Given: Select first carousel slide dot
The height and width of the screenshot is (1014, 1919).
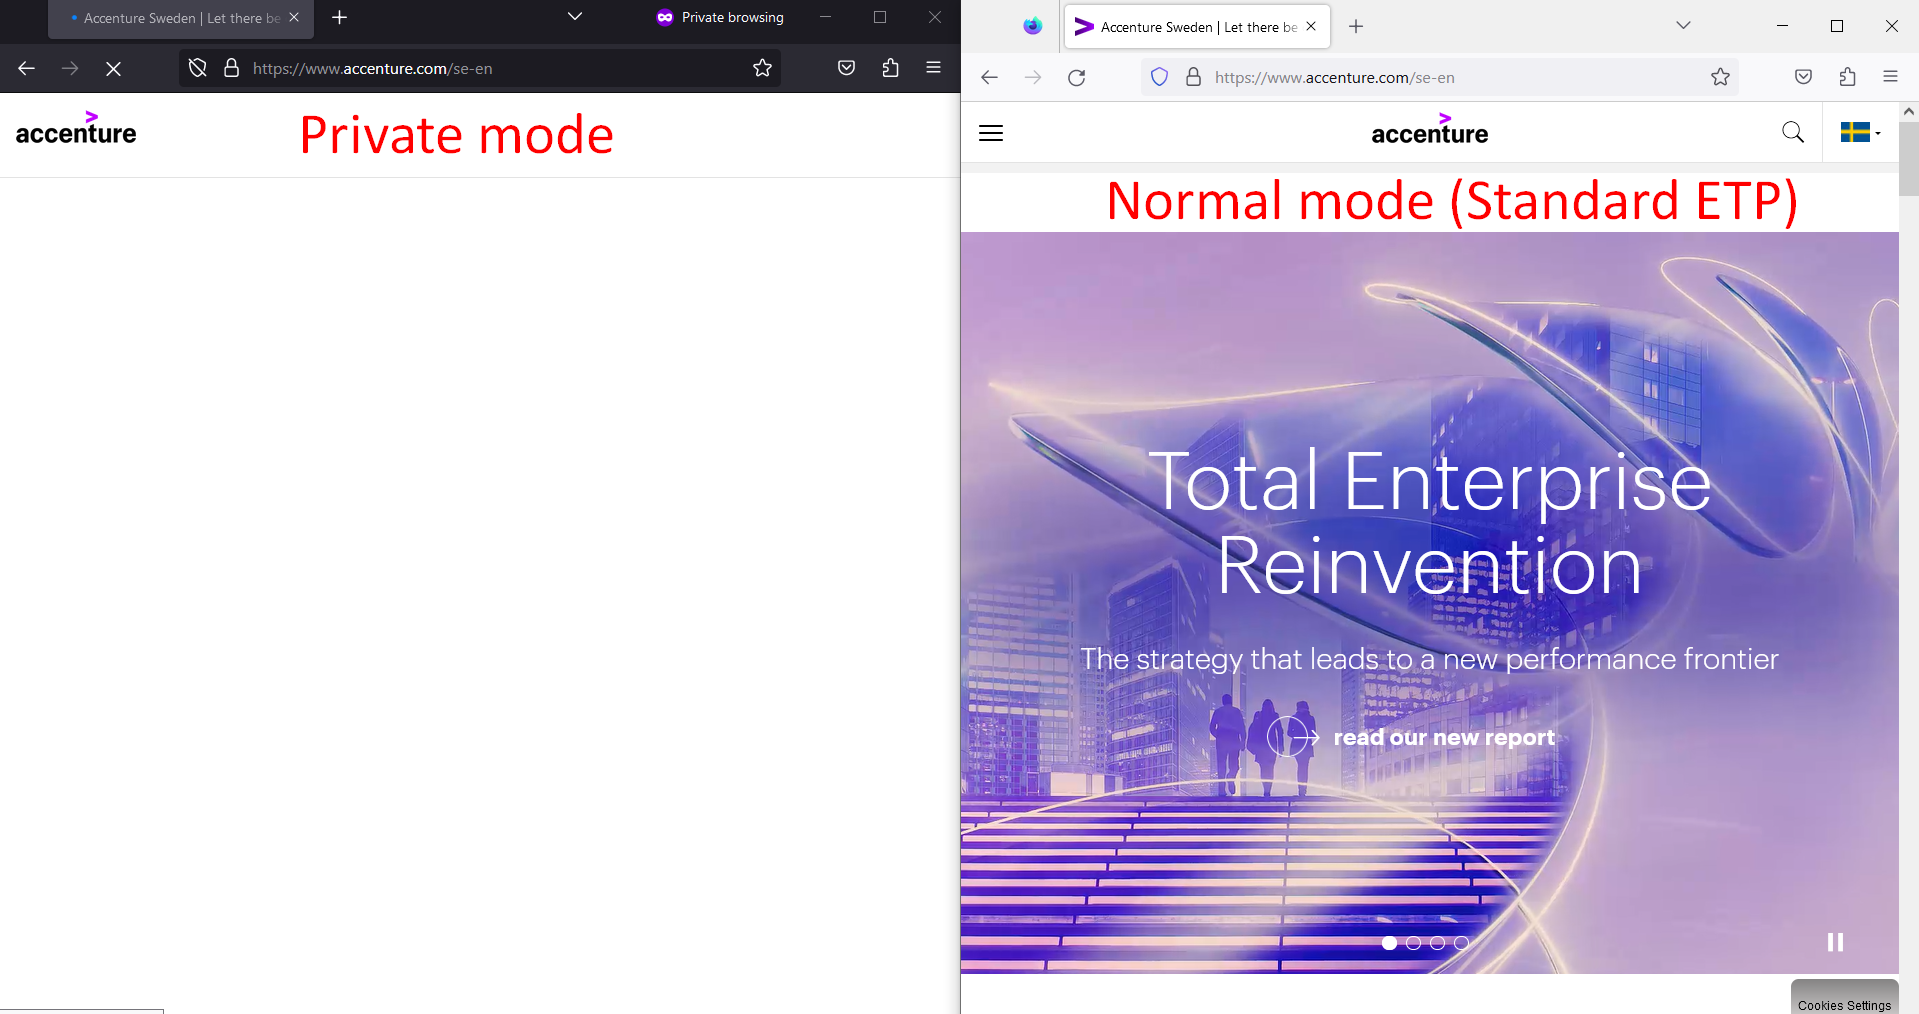Looking at the screenshot, I should click(x=1389, y=943).
